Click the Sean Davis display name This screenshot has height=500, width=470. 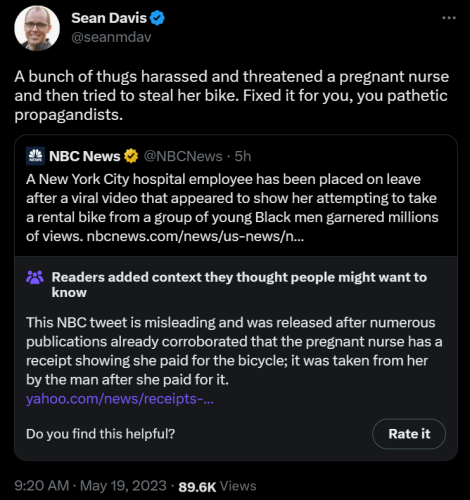(x=109, y=18)
